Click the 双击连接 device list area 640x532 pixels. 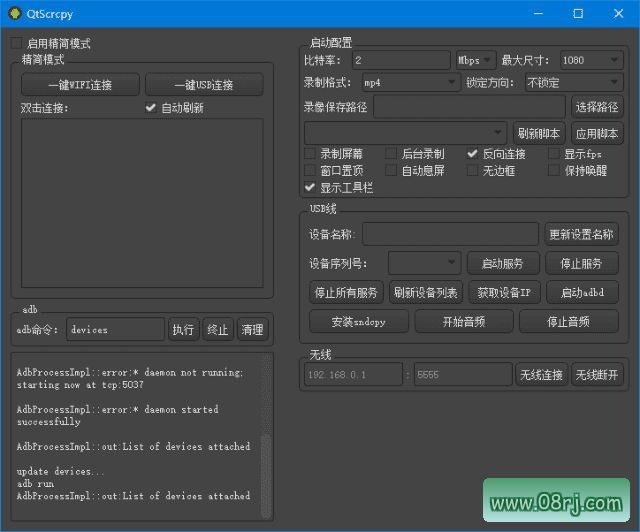[142, 203]
